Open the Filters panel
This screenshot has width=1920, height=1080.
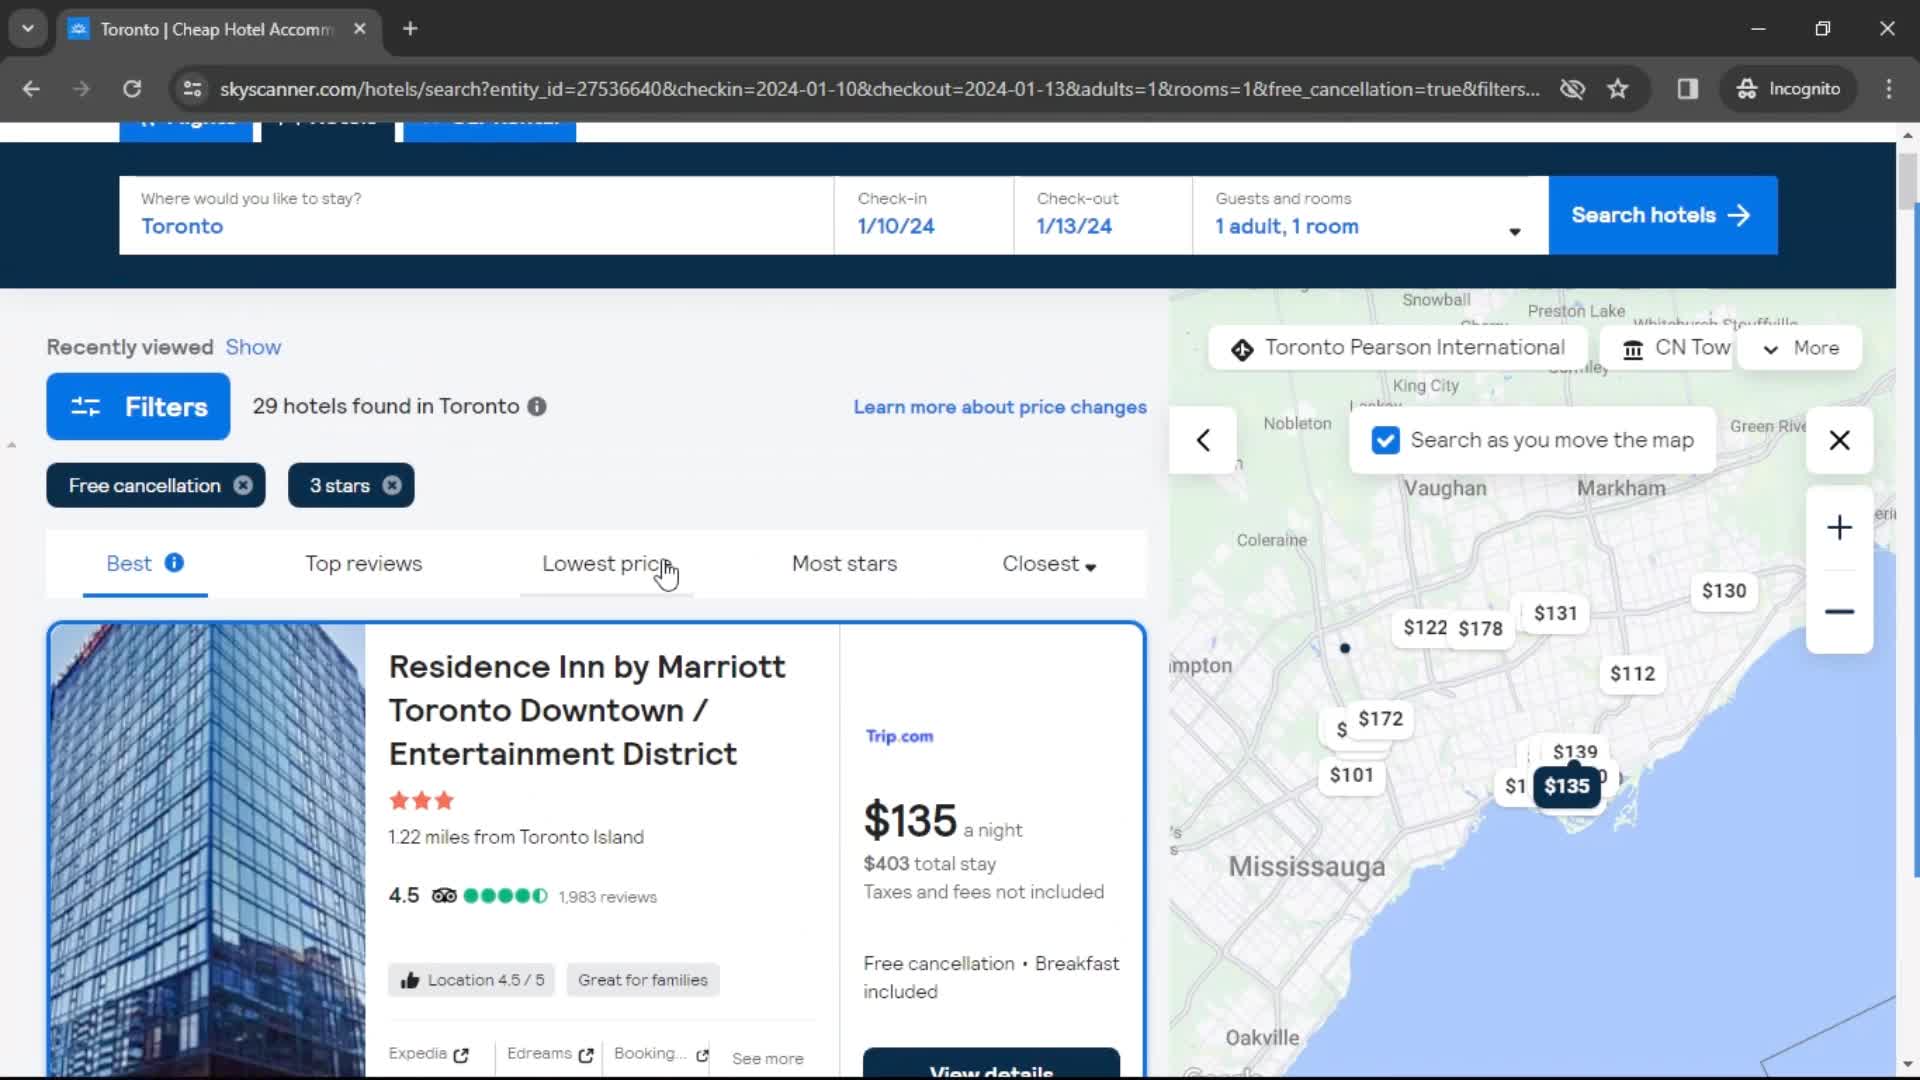tap(138, 406)
